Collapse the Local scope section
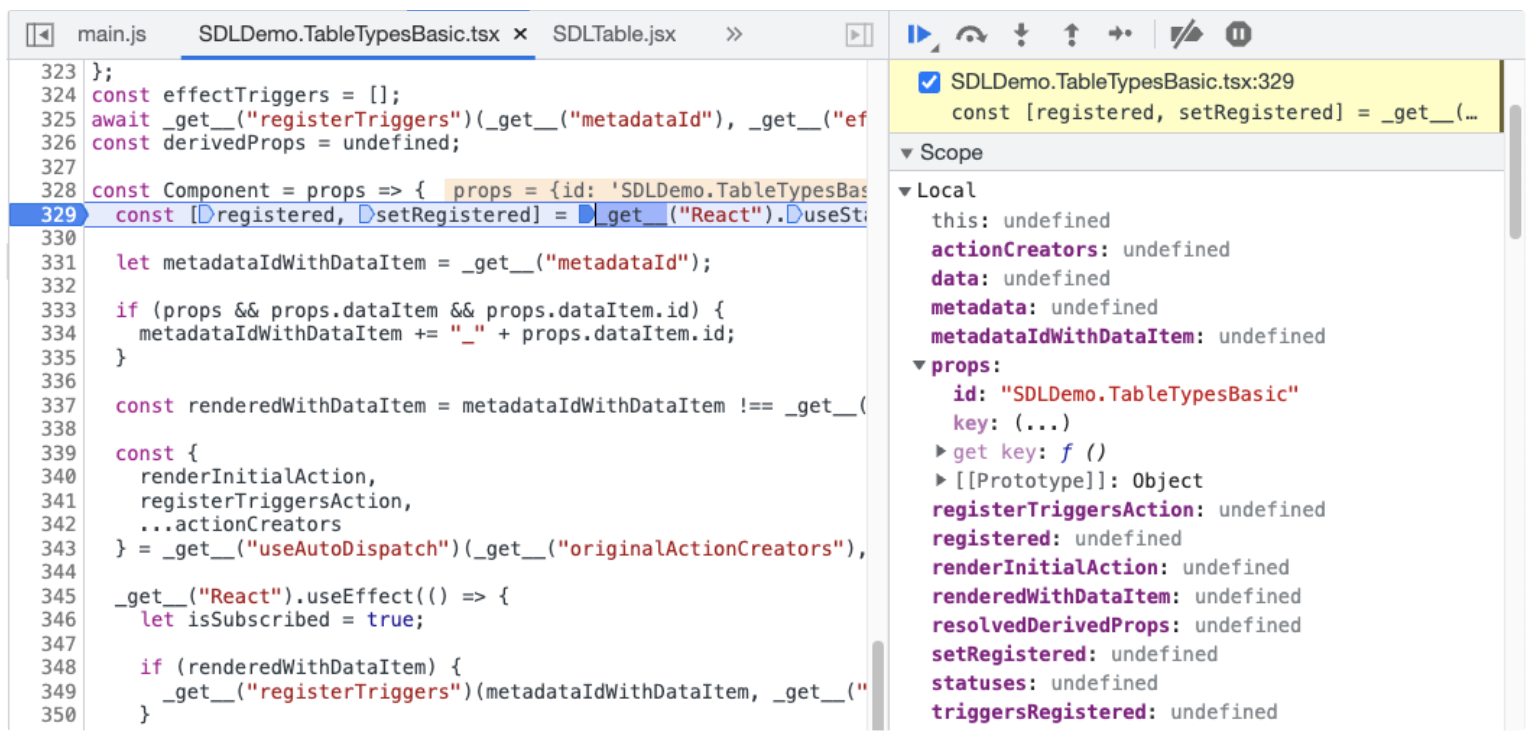This screenshot has width=1532, height=746. pos(905,190)
